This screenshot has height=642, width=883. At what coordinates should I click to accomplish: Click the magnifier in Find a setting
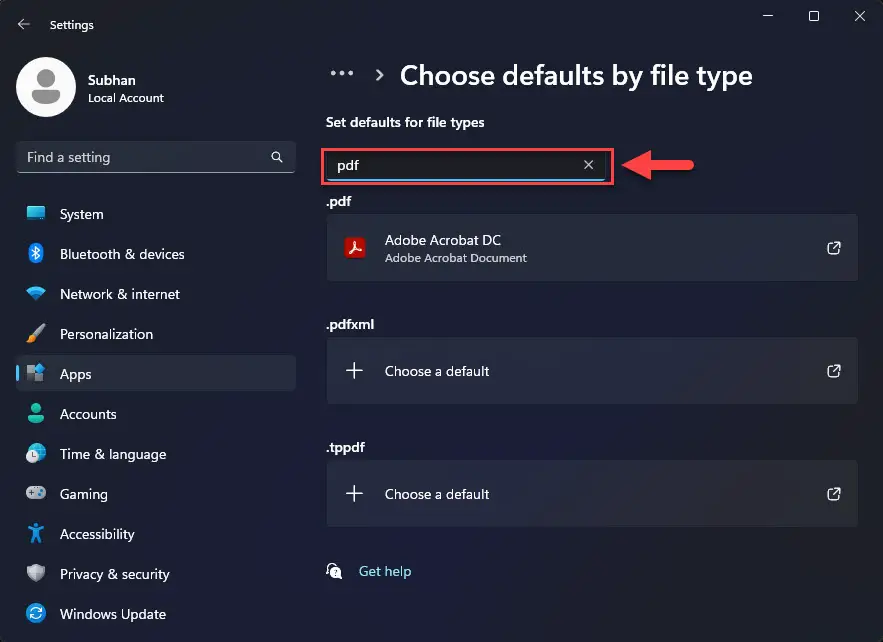[x=277, y=157]
